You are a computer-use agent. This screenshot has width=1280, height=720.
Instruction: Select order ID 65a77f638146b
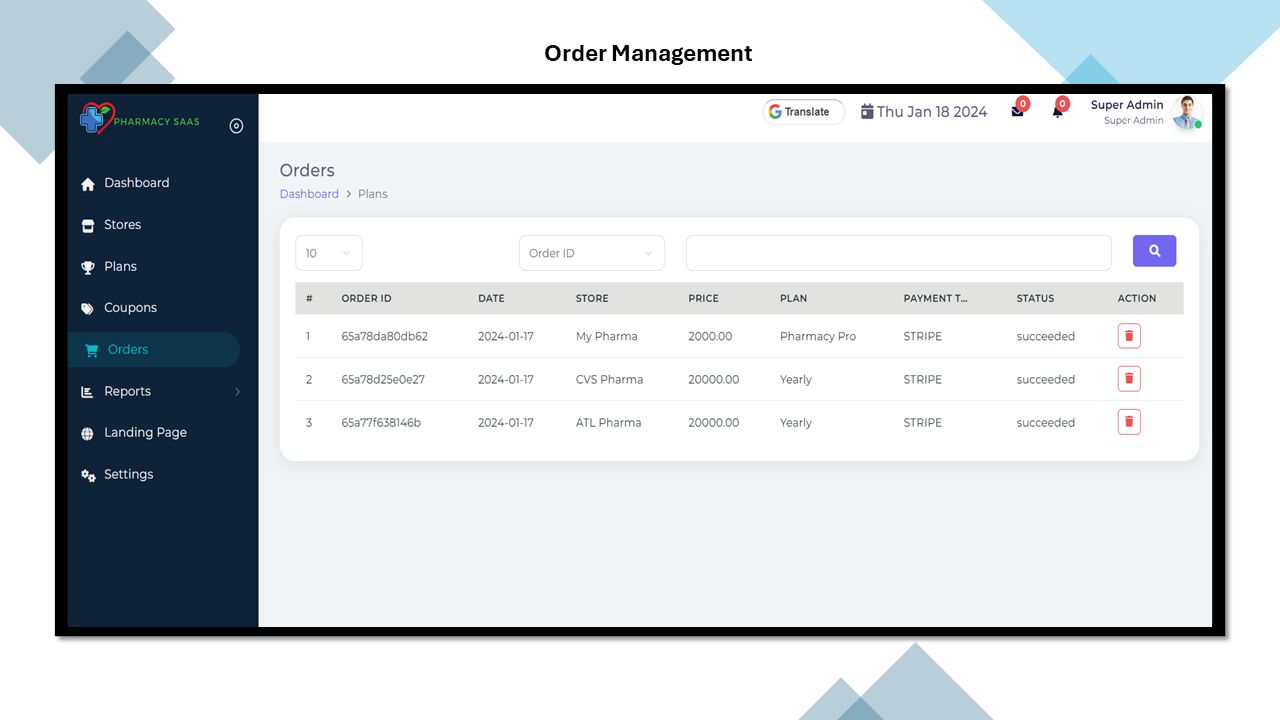[x=381, y=423]
